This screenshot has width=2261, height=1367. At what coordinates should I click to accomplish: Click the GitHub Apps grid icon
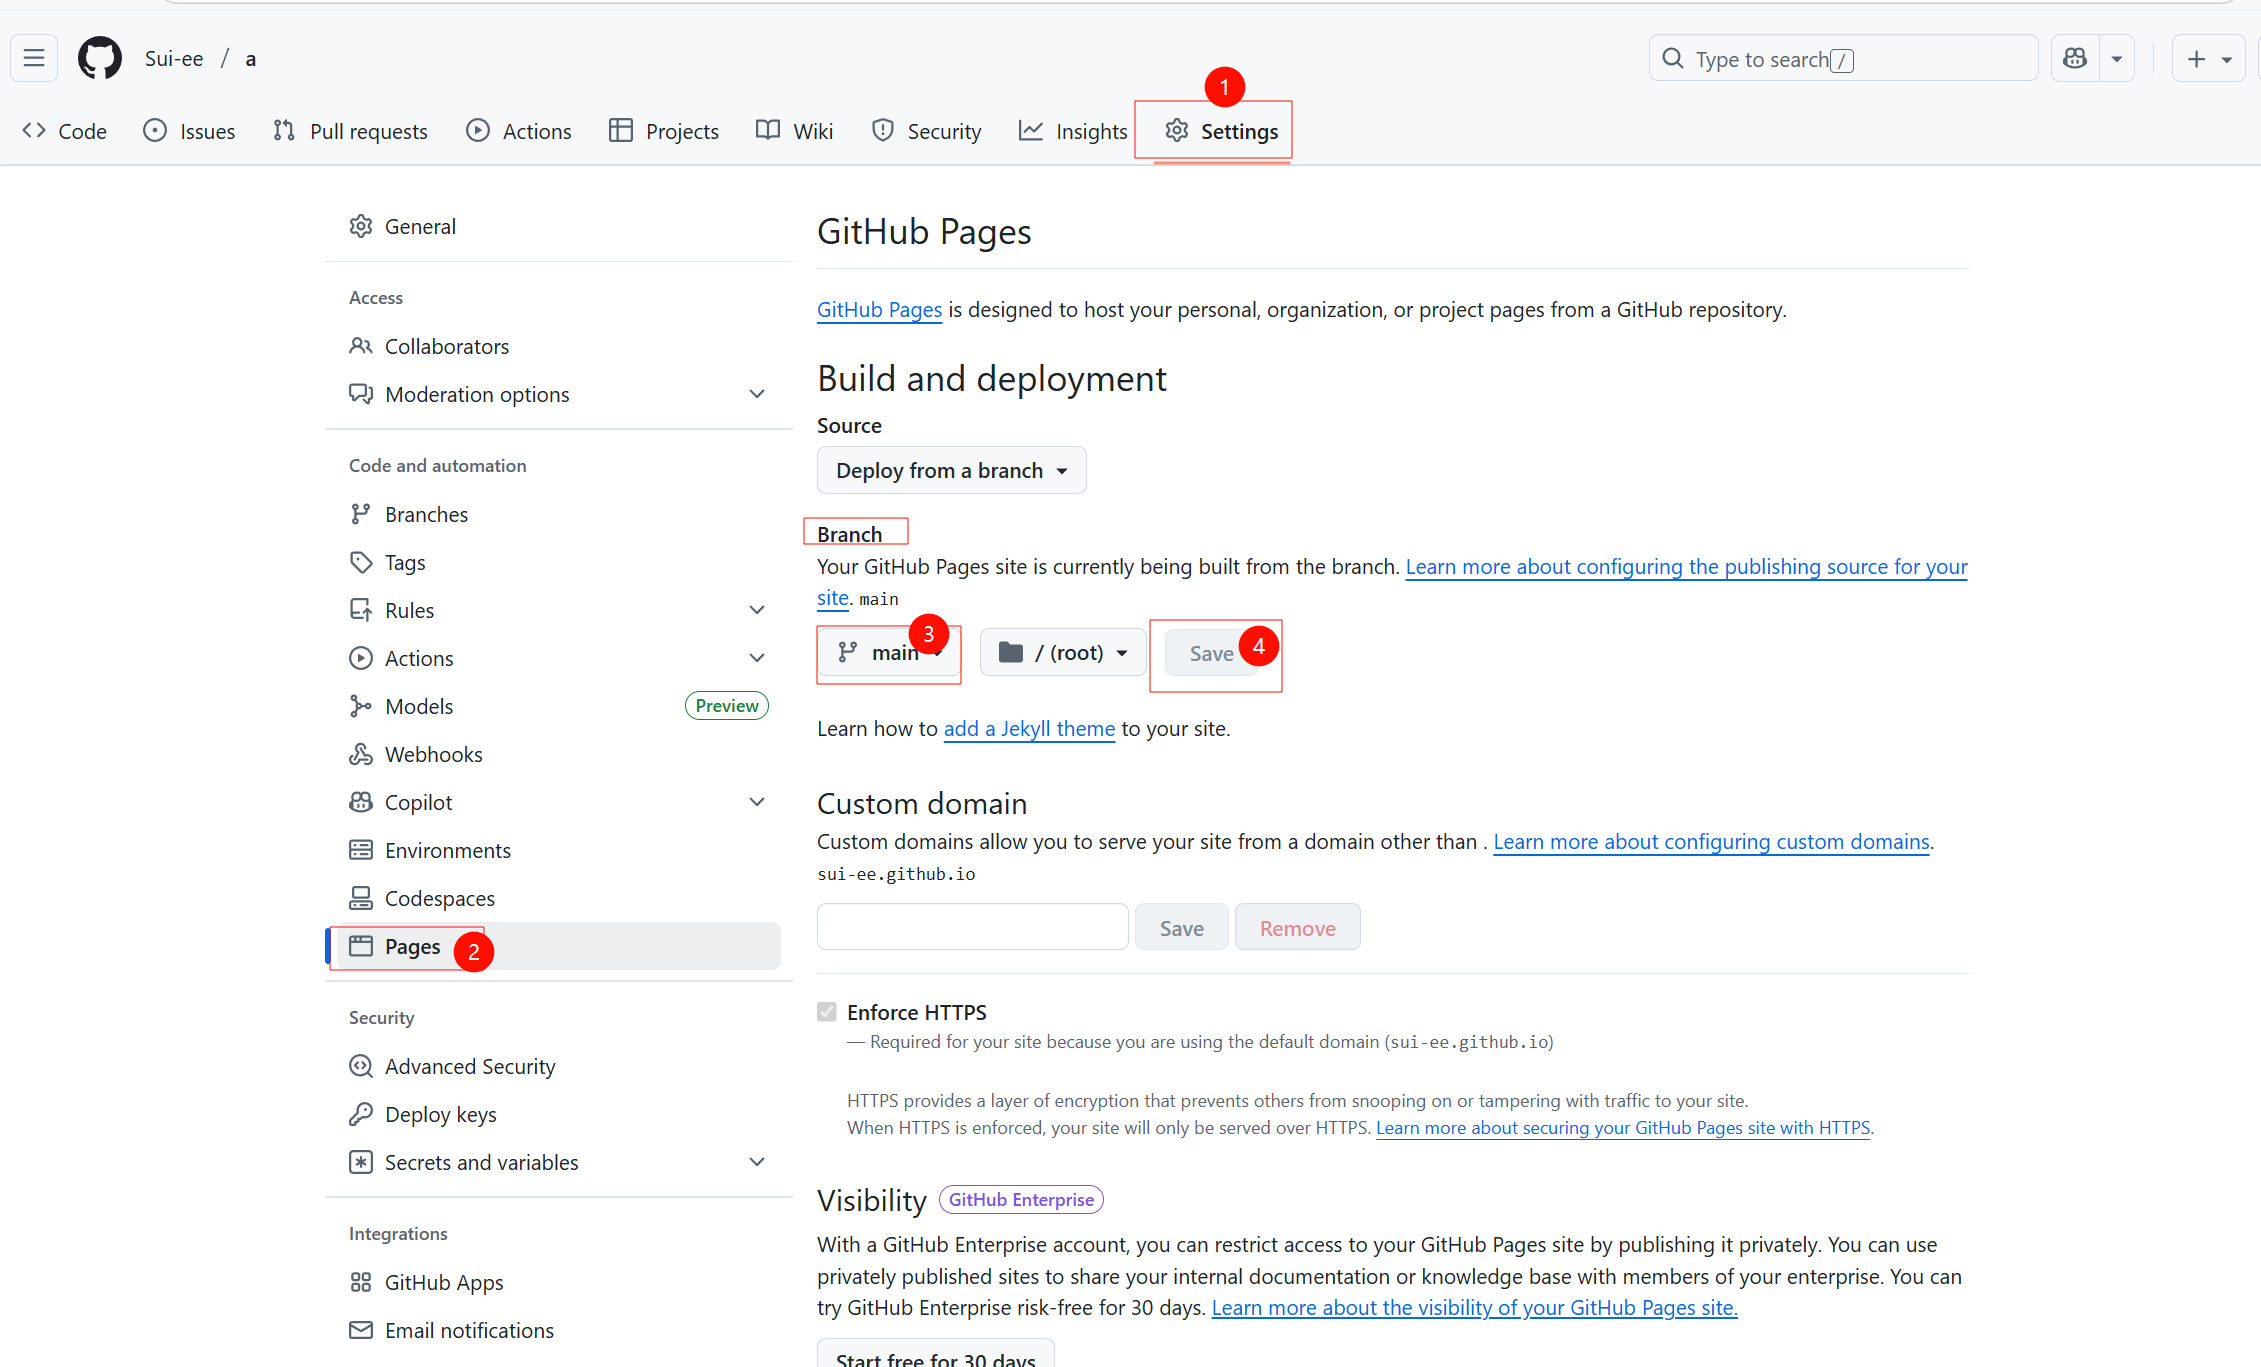pos(361,1282)
